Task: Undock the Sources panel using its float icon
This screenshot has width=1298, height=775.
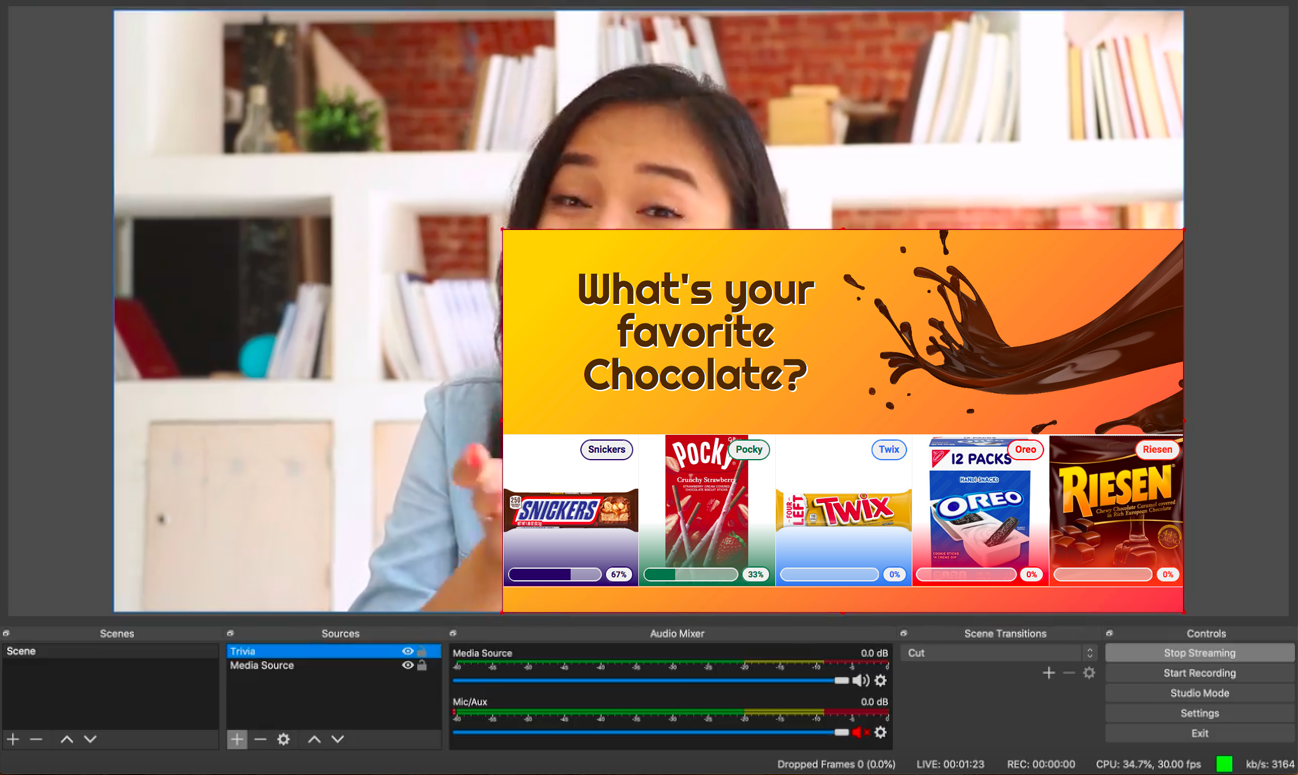Action: 231,633
